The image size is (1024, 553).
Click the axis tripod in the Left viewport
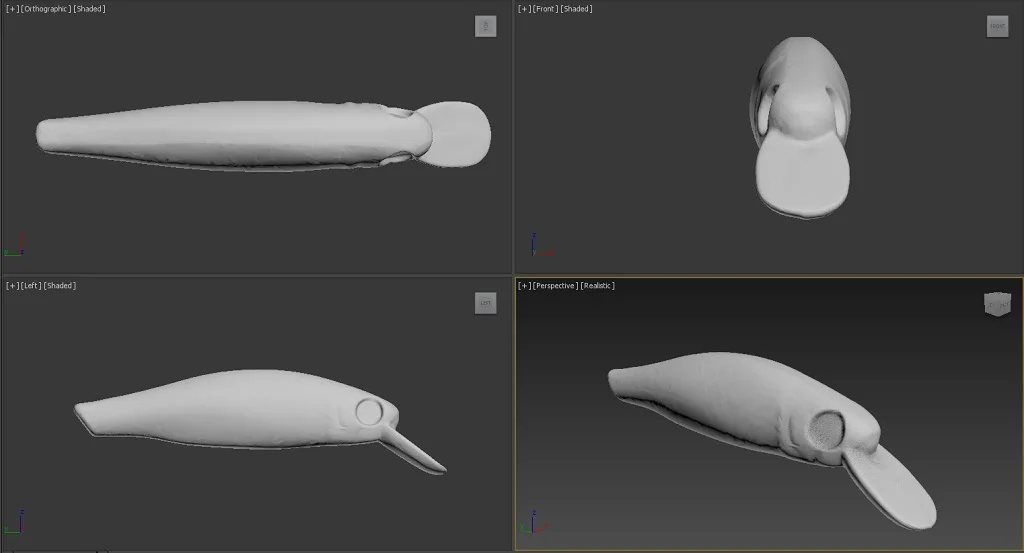coord(15,523)
